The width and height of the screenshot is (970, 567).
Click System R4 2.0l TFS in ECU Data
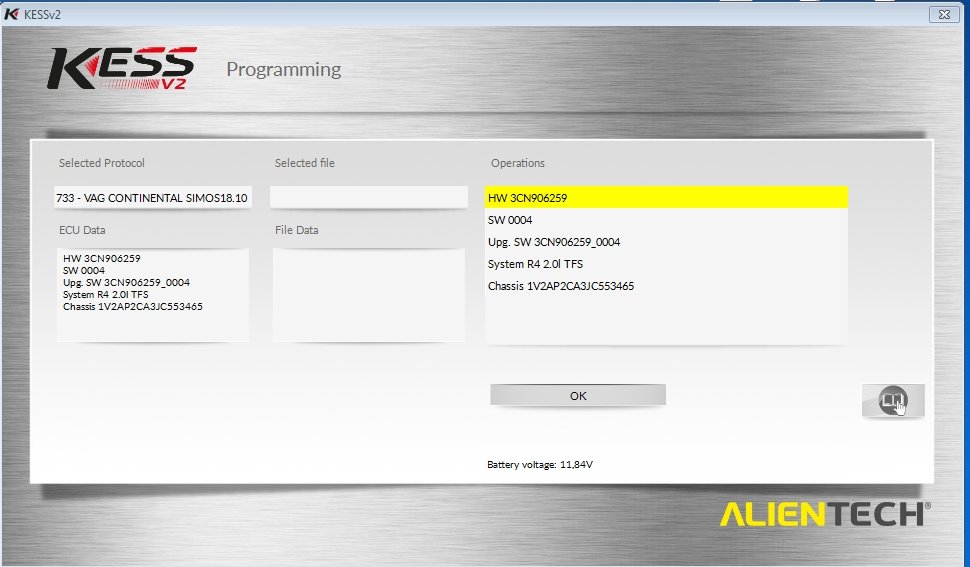[x=105, y=294]
